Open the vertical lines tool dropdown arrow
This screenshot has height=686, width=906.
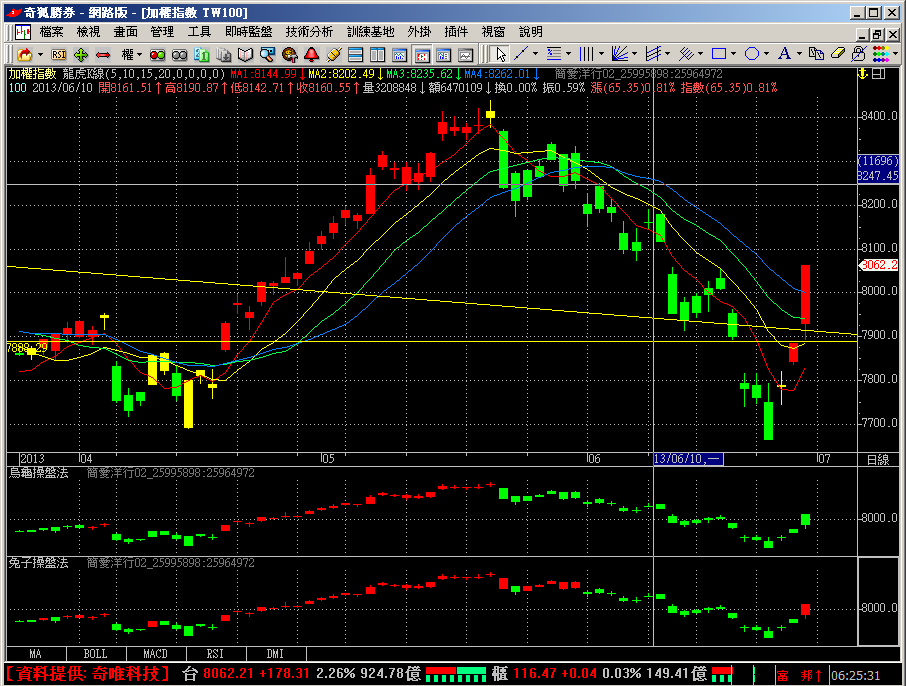click(601, 54)
